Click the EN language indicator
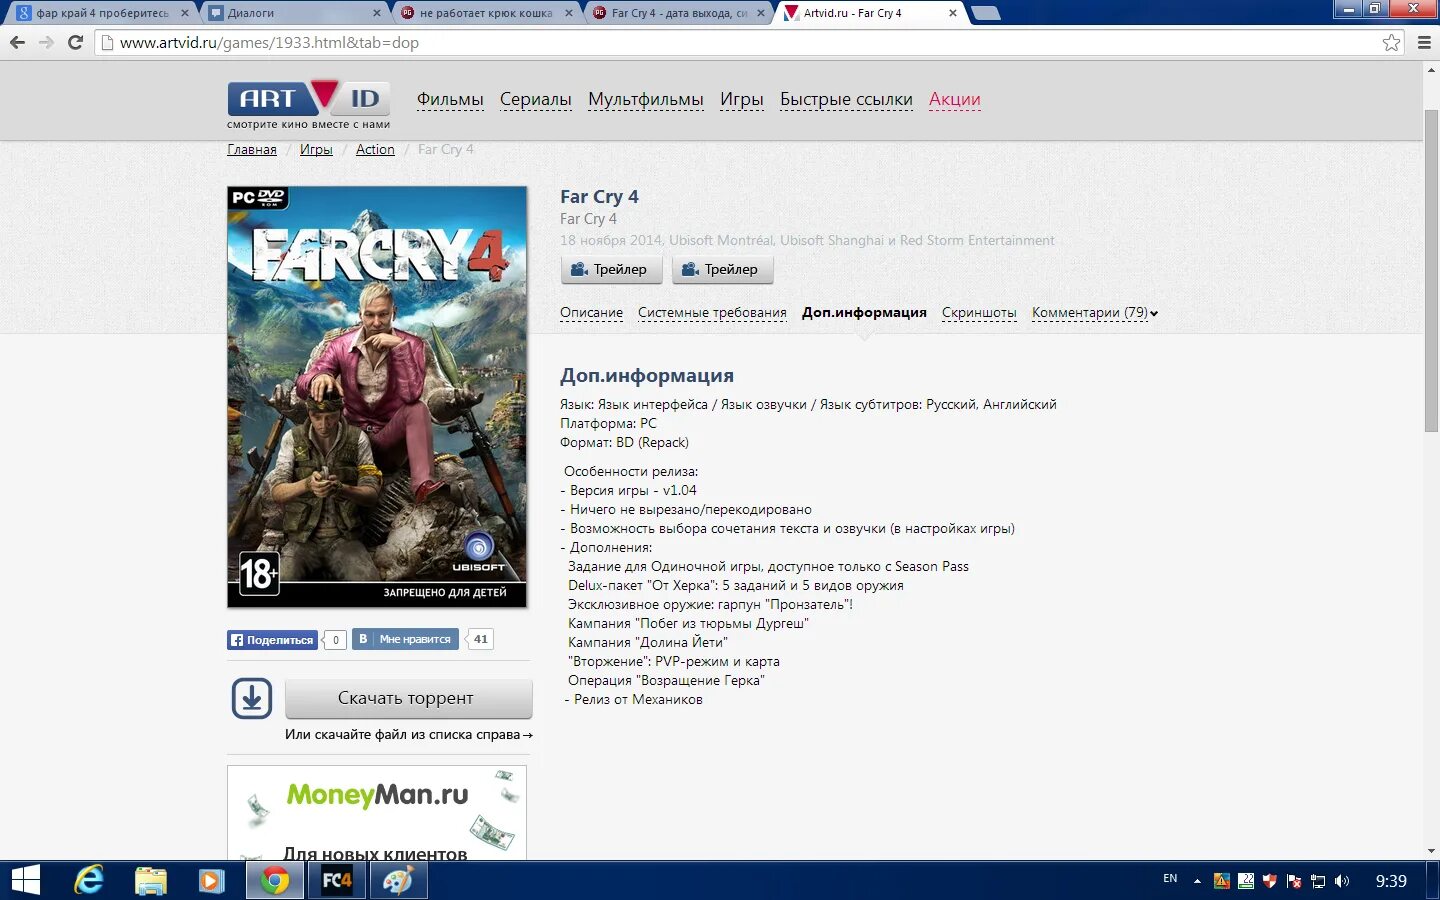The width and height of the screenshot is (1440, 900). click(1170, 879)
